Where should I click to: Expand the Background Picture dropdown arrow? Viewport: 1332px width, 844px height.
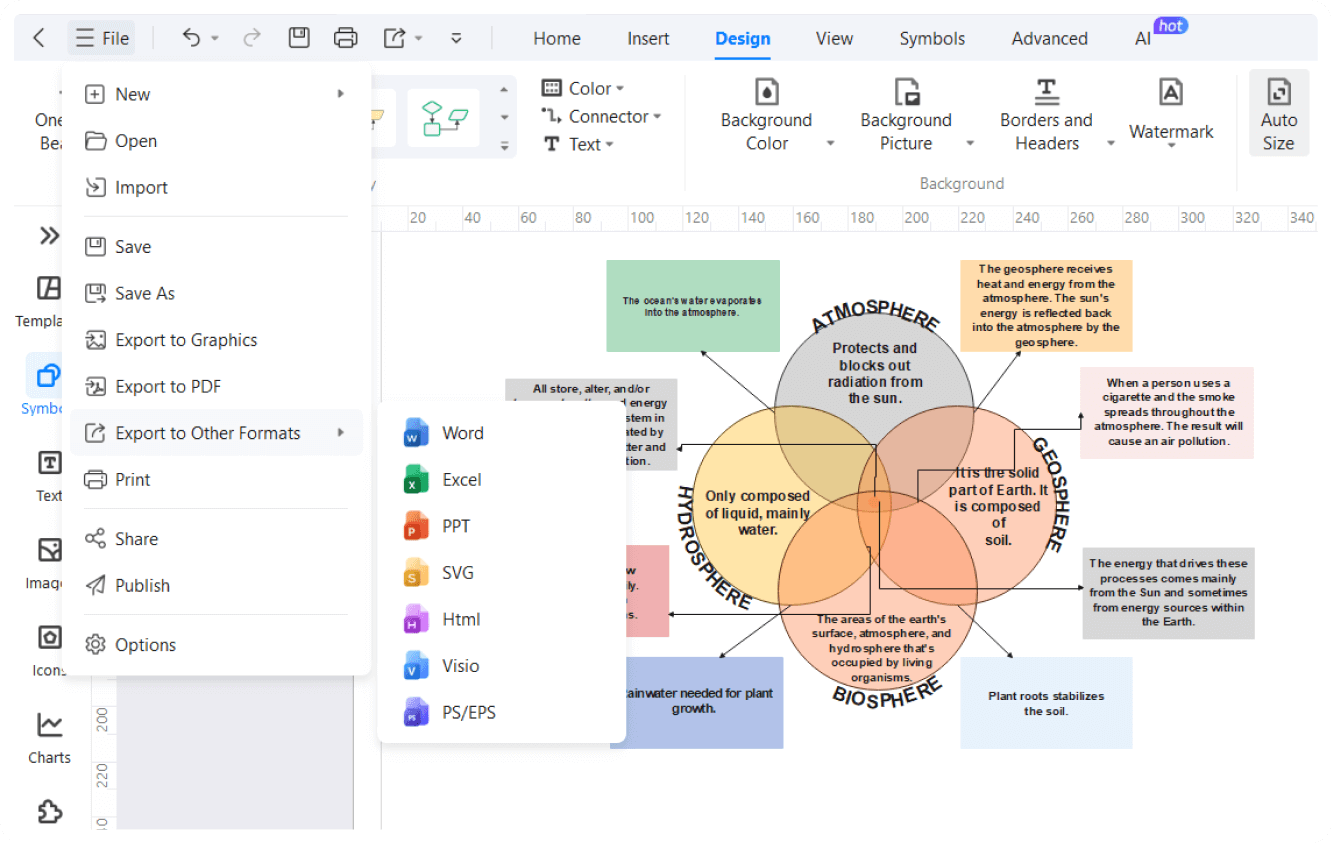[x=969, y=144]
